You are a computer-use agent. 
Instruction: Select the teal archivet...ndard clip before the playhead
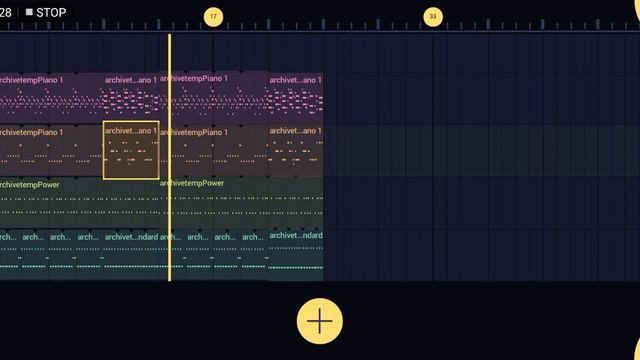(x=131, y=255)
